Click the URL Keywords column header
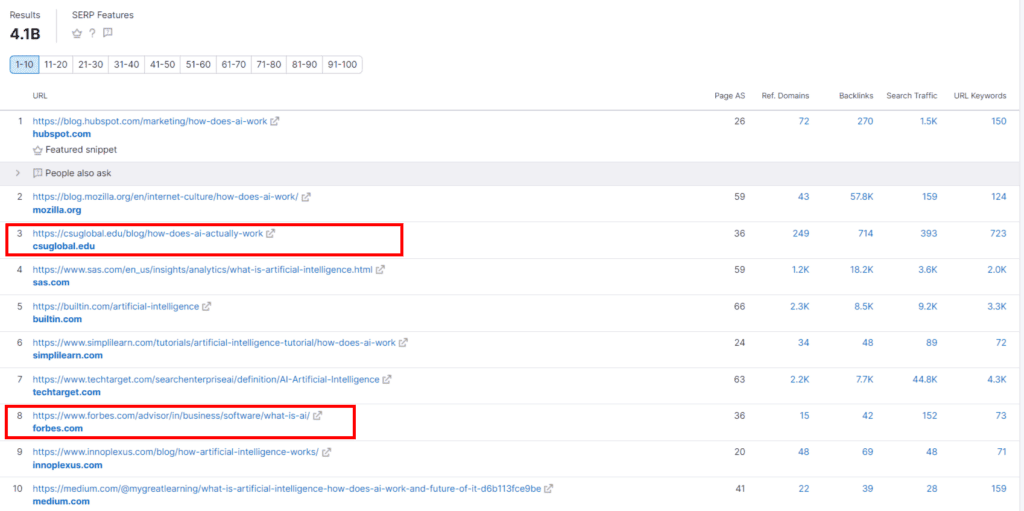The image size is (1024, 511). pos(980,96)
